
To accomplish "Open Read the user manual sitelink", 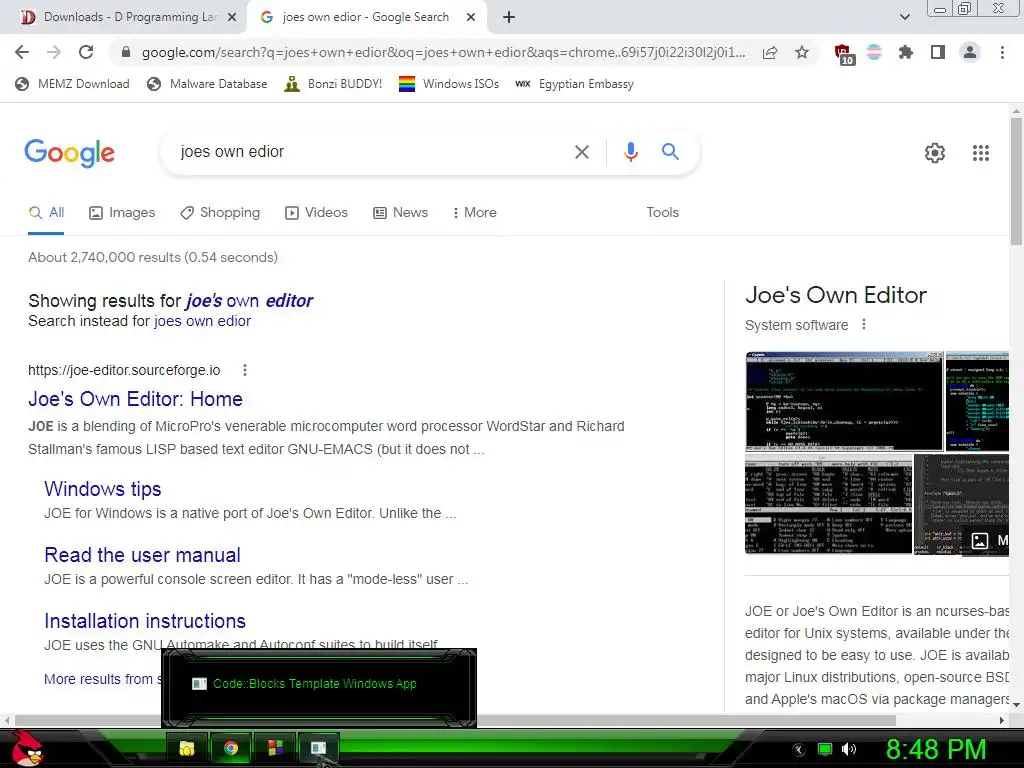I will tap(142, 555).
